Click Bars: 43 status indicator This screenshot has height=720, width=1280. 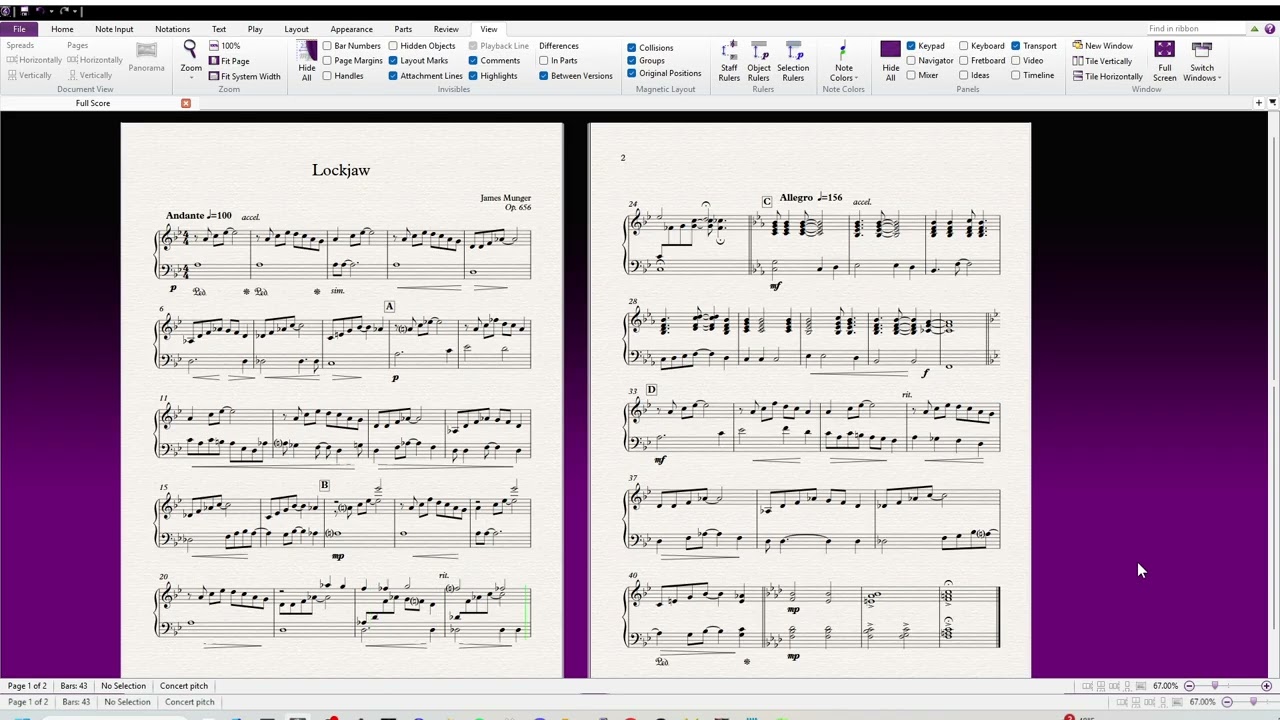click(x=73, y=686)
